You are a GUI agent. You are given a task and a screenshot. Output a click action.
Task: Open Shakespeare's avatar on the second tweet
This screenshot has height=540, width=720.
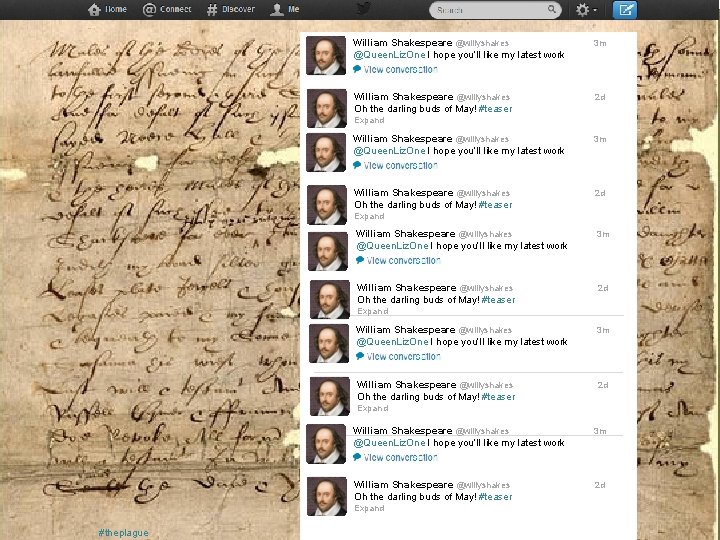coord(327,108)
